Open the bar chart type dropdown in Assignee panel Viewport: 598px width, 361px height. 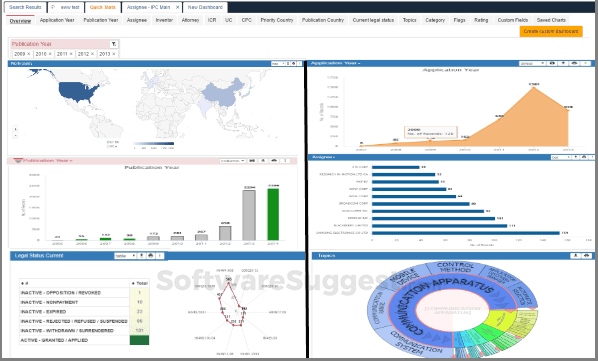(561, 157)
